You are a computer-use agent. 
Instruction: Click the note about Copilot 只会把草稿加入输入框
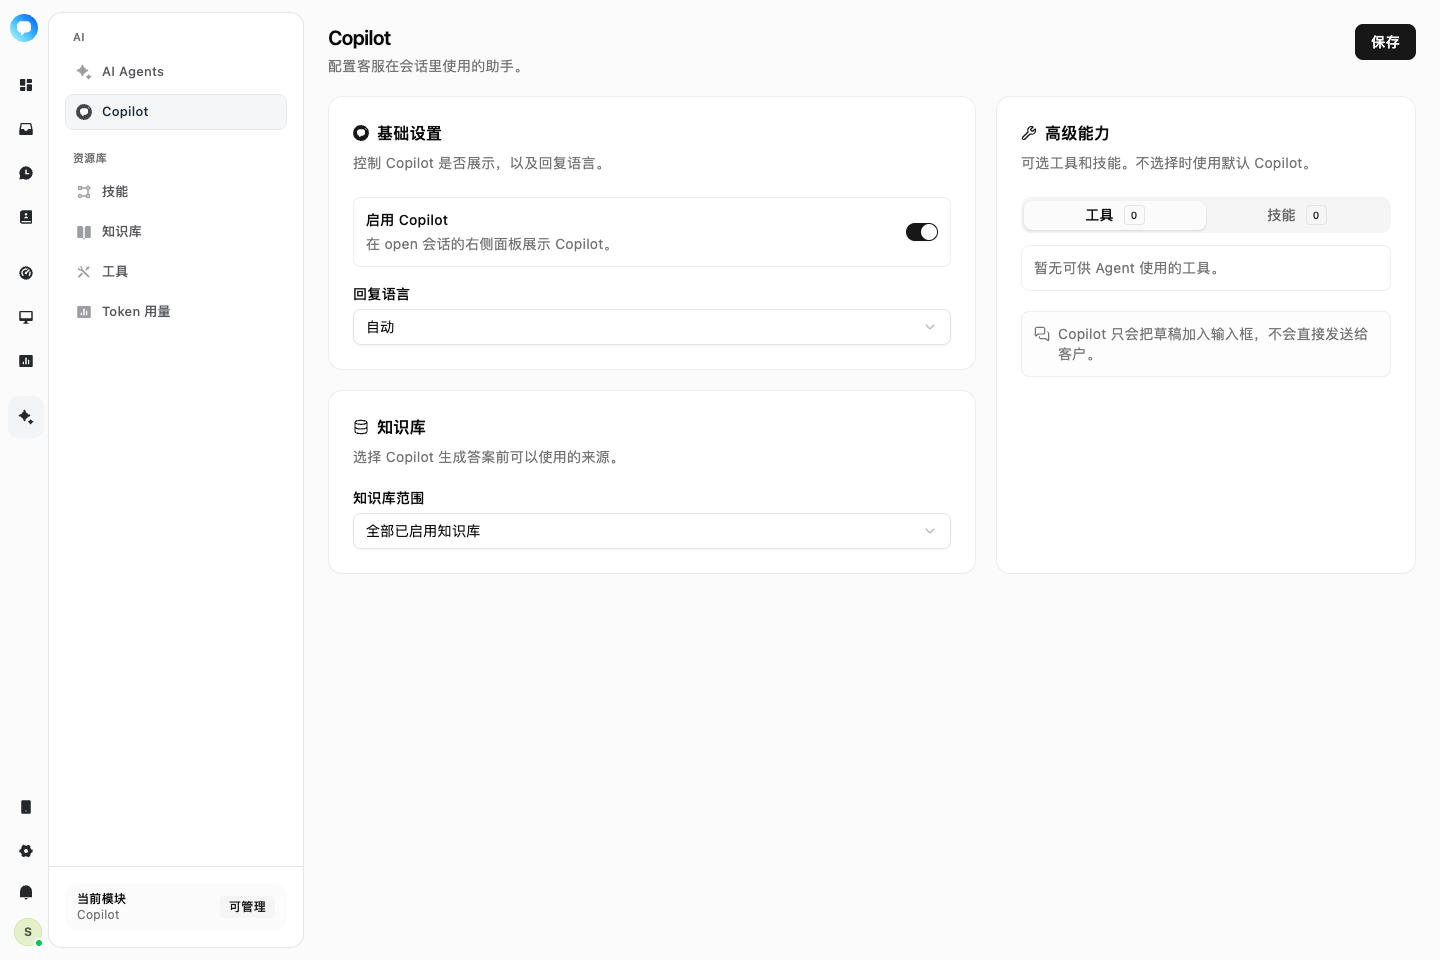coord(1206,344)
